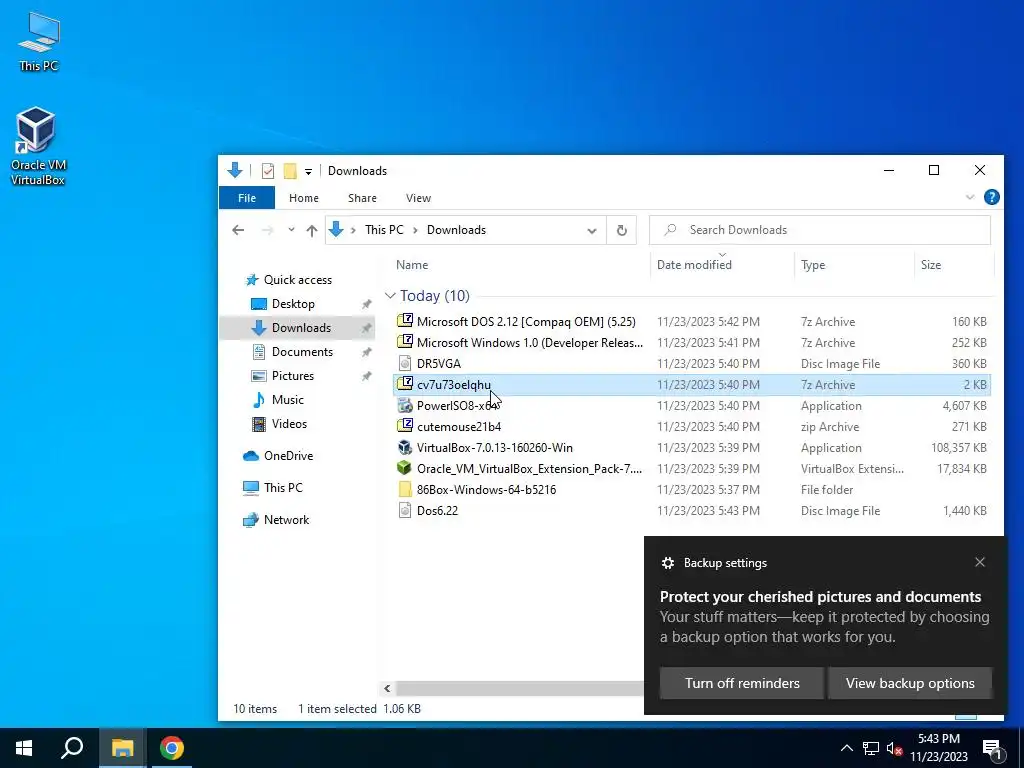1024x768 pixels.
Task: Open the Windows Start menu
Action: click(25, 748)
